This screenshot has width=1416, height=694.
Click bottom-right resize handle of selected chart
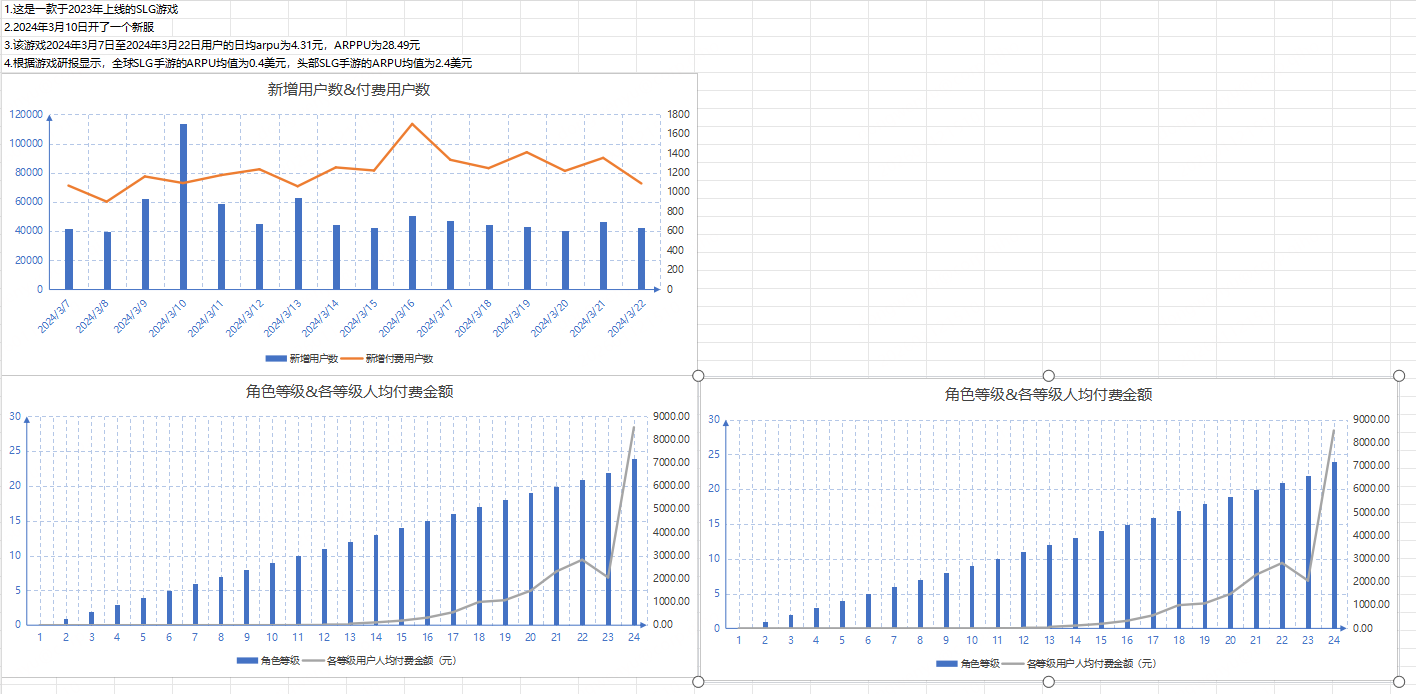1398,682
